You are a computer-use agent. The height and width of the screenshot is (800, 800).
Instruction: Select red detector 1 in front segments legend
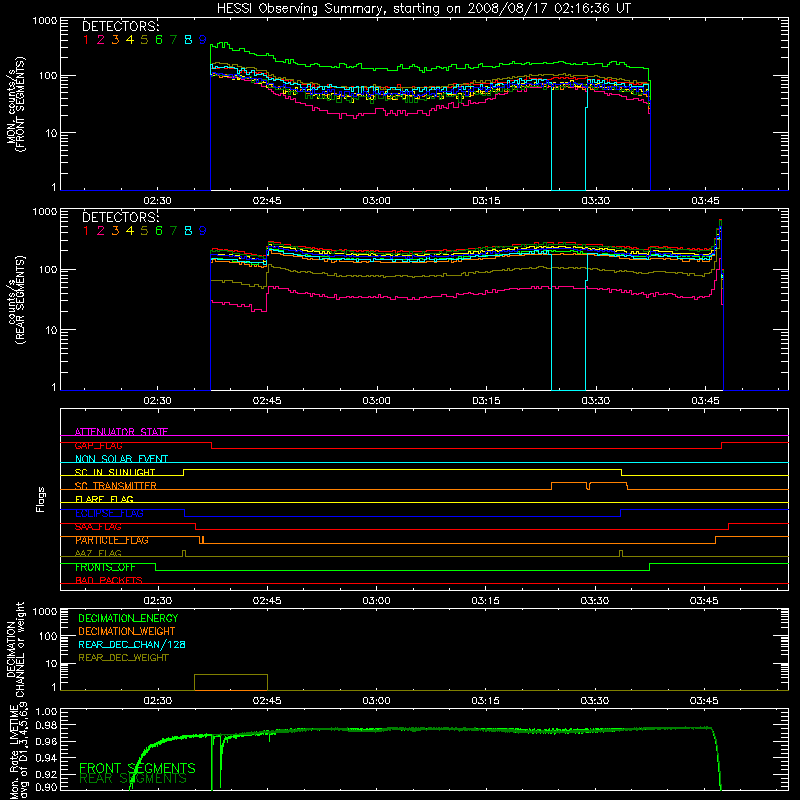pyautogui.click(x=86, y=40)
